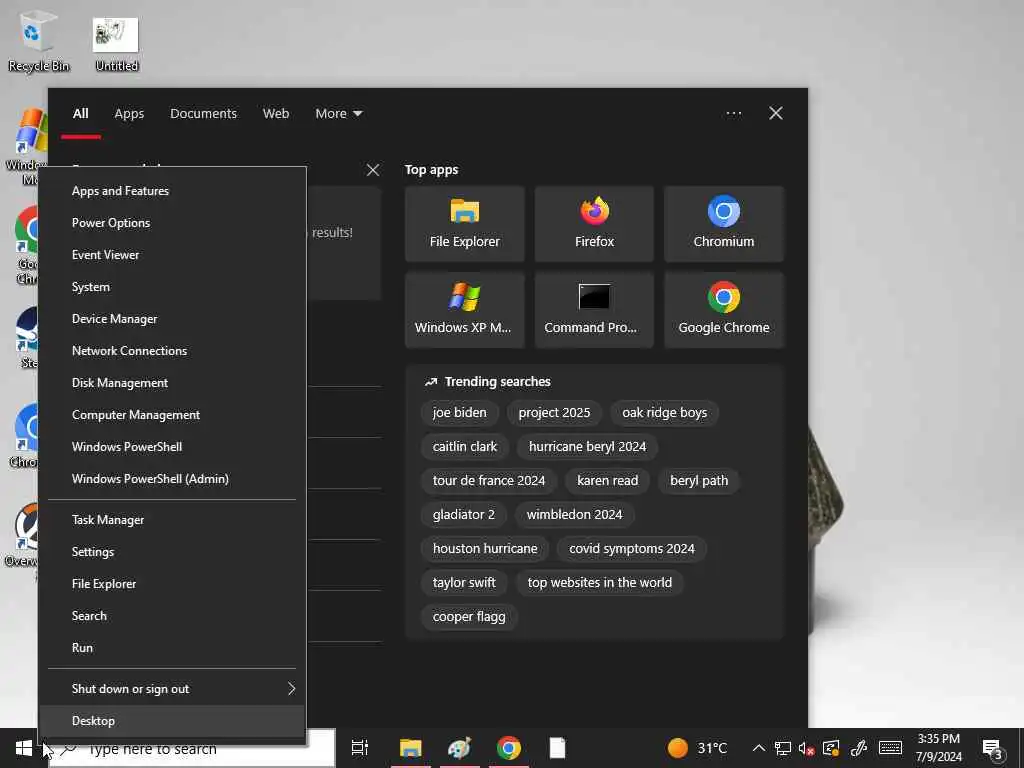Open the notification center icon
The width and height of the screenshot is (1024, 768).
[991, 749]
